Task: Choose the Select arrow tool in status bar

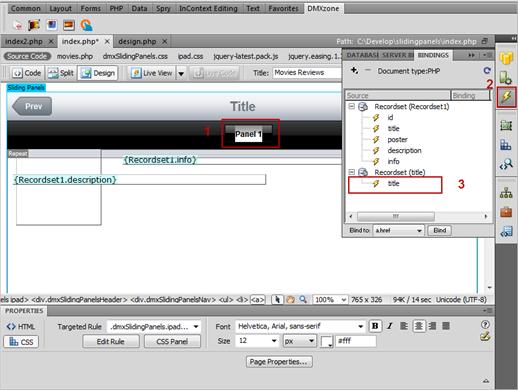Action: coord(277,300)
